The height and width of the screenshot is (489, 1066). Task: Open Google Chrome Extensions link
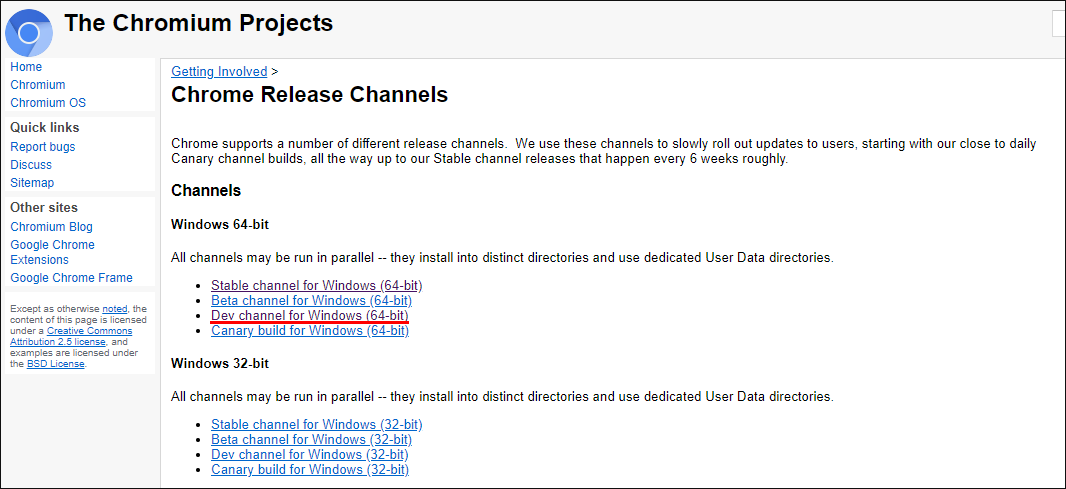52,252
